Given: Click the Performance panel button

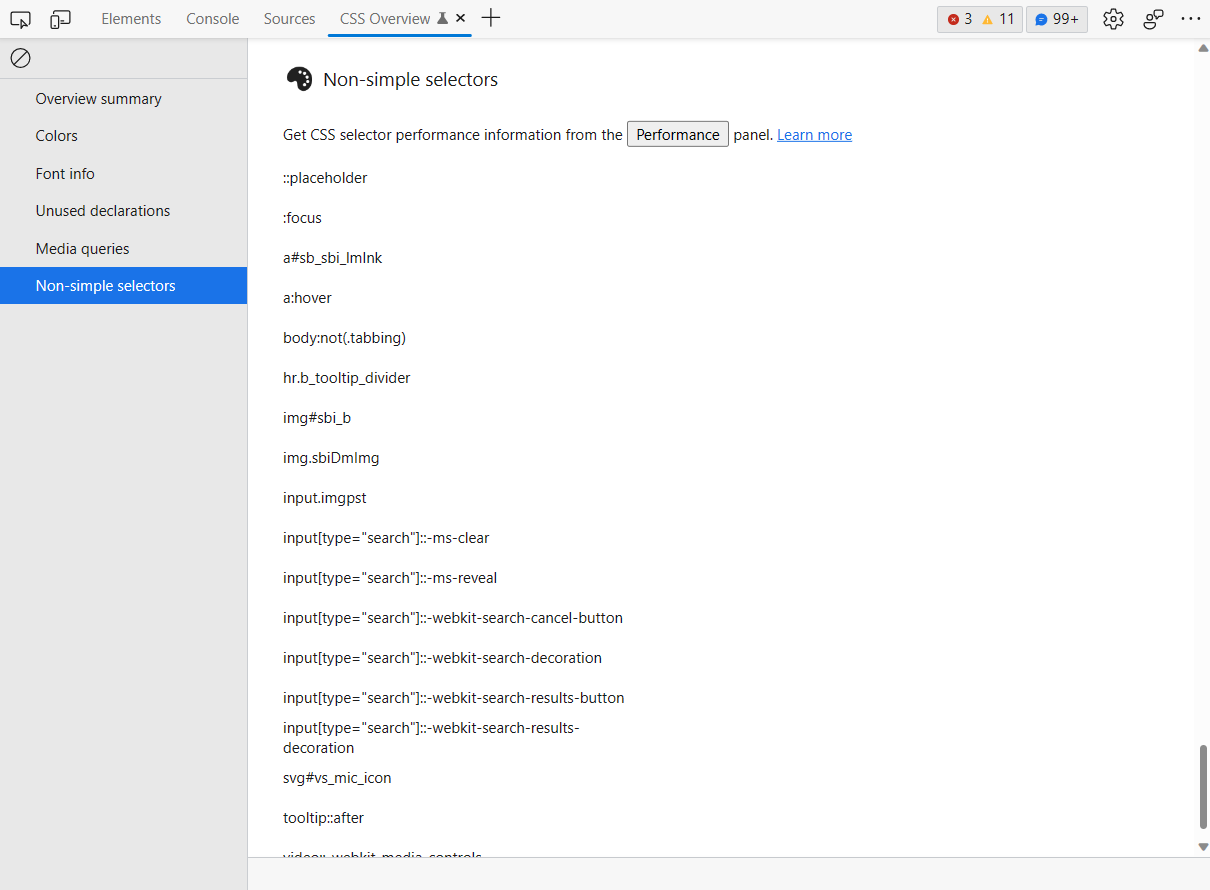Looking at the screenshot, I should pos(677,133).
